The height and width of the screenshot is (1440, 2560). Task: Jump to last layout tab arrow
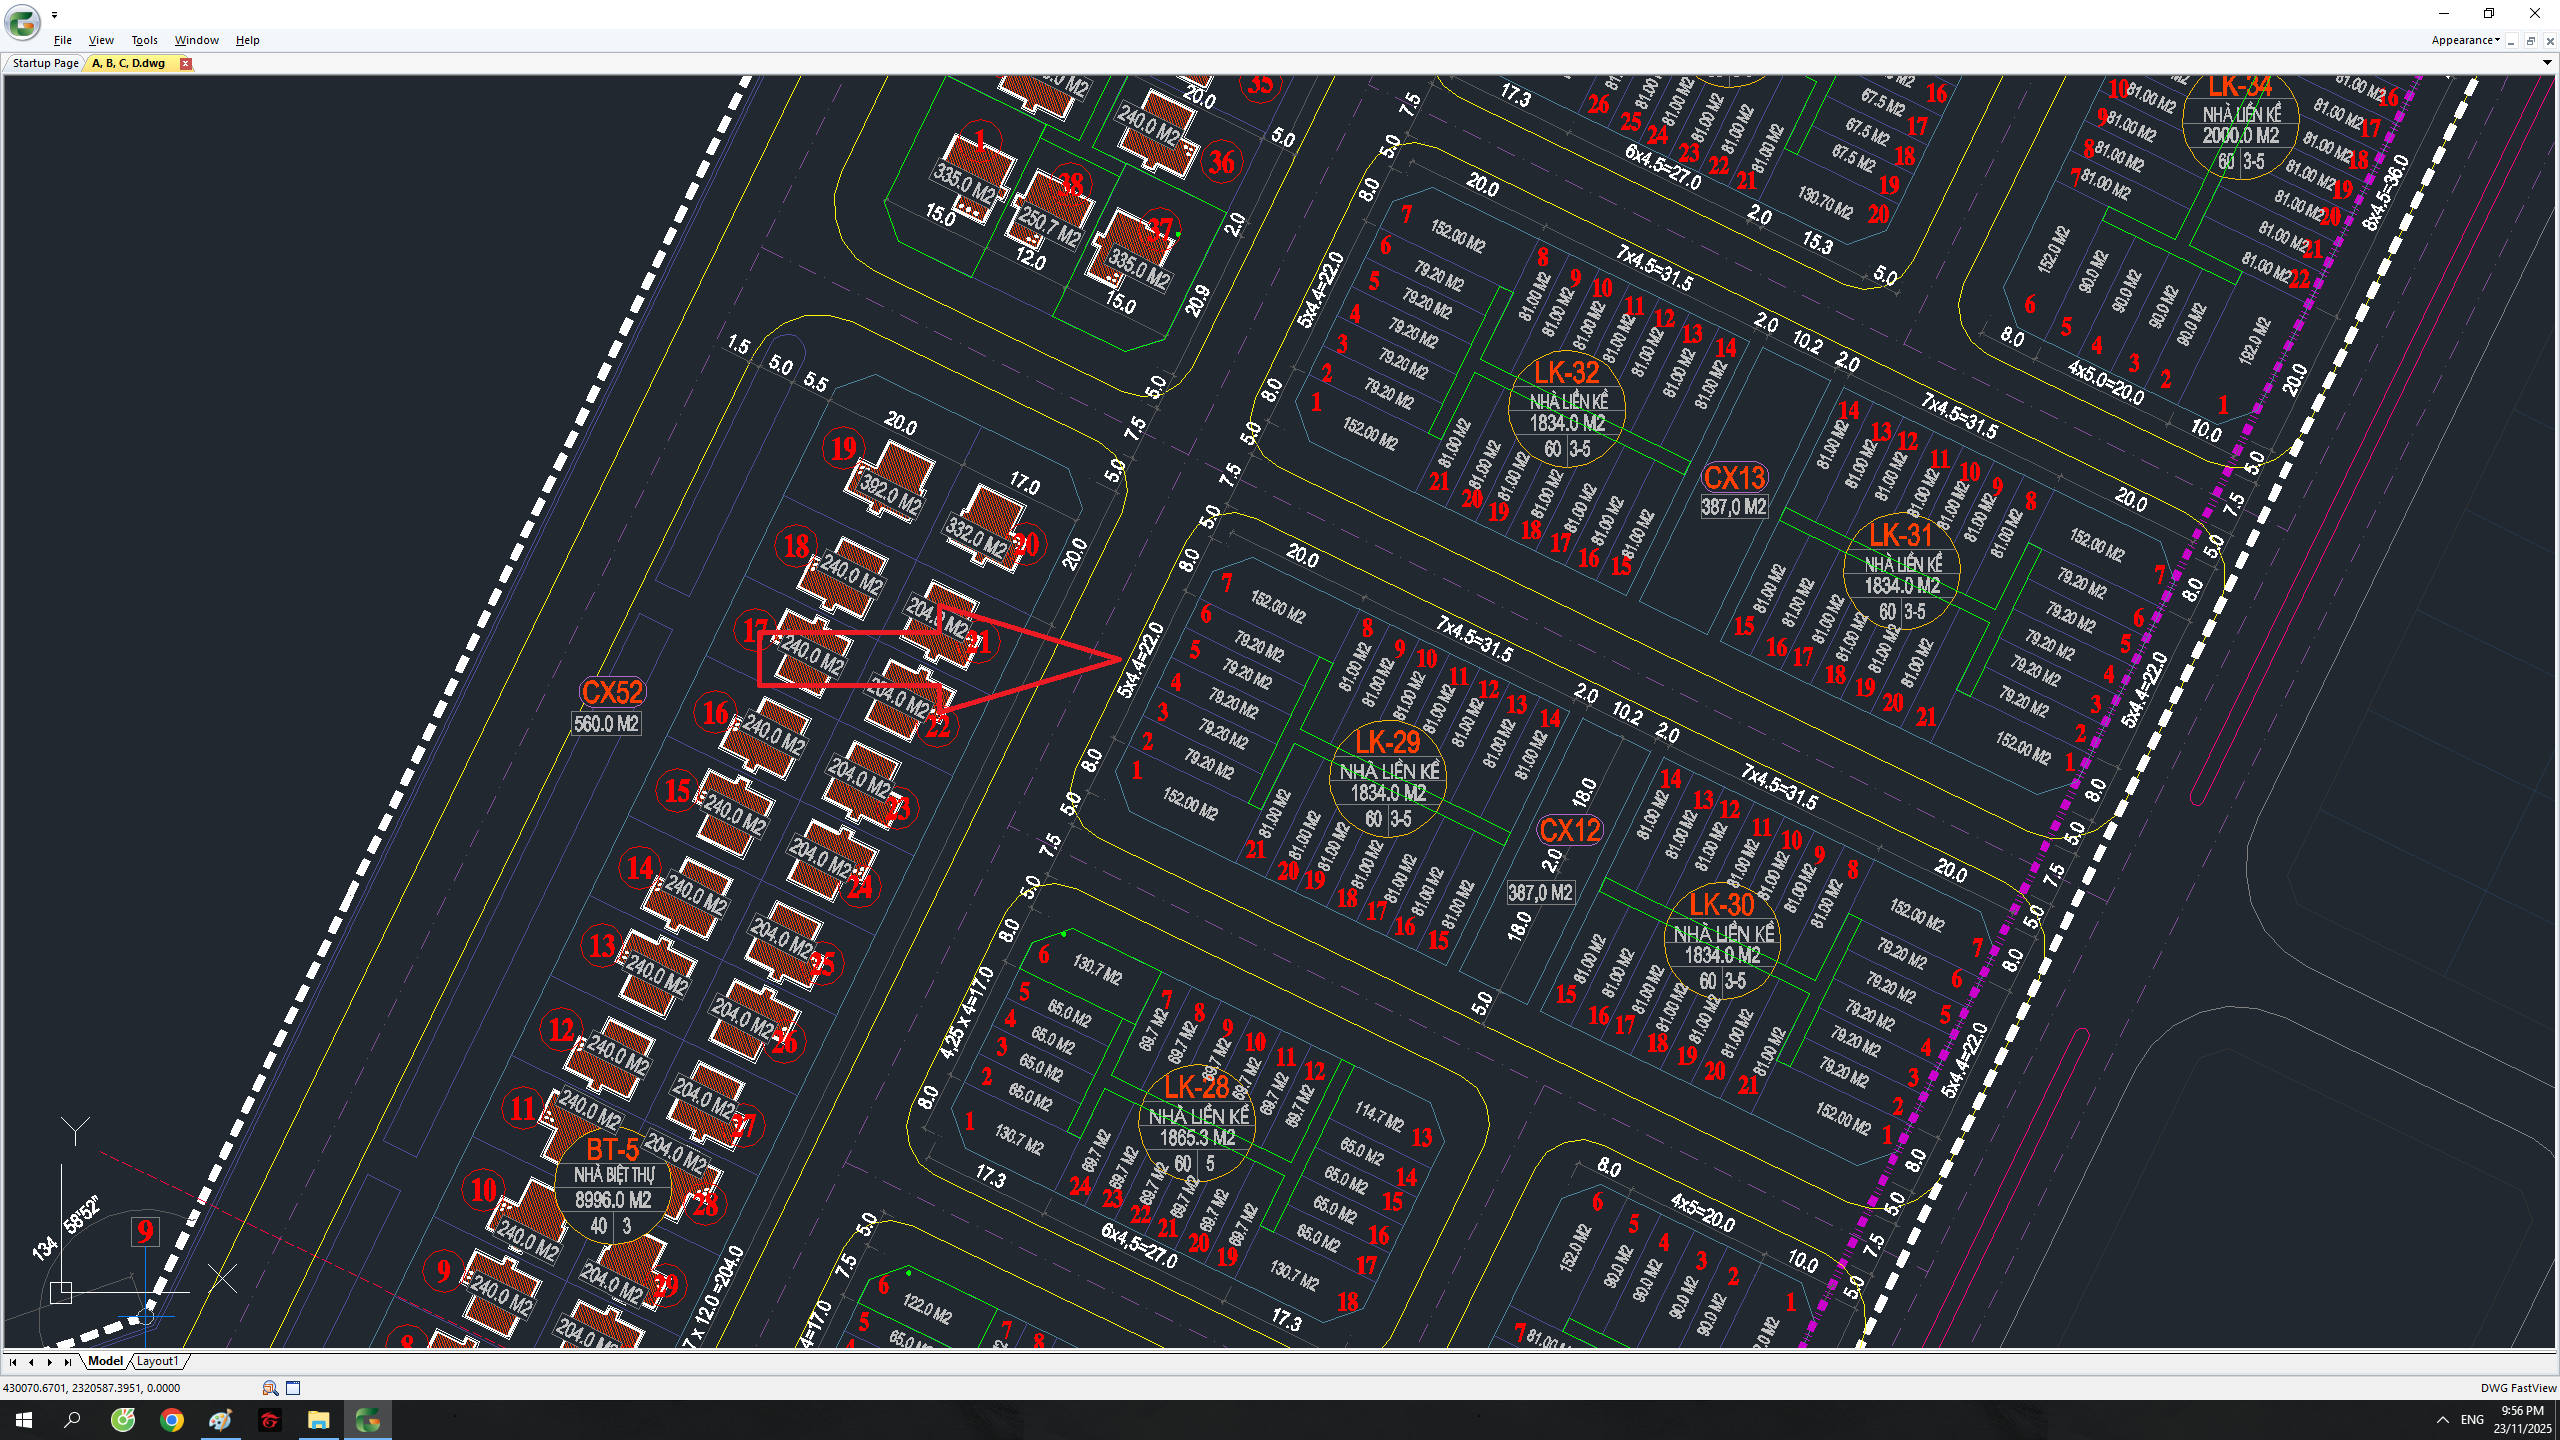[x=67, y=1362]
